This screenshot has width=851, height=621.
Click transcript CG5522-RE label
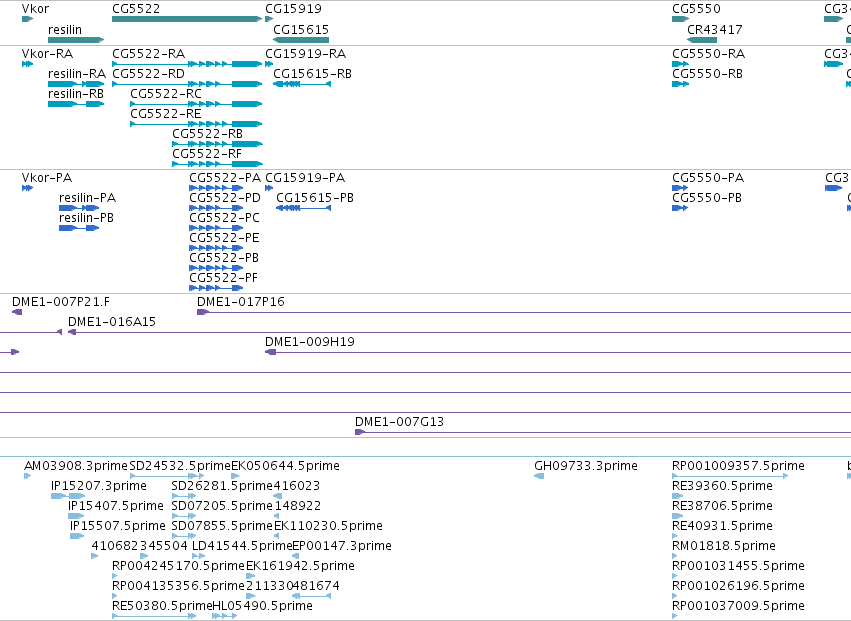click(166, 113)
